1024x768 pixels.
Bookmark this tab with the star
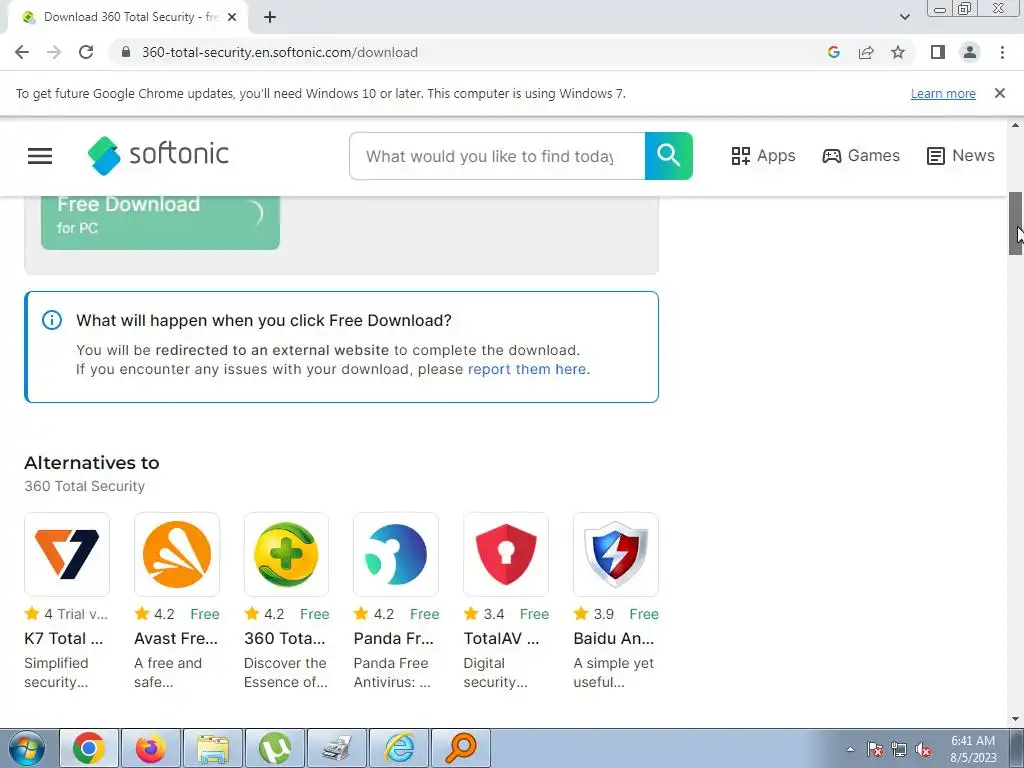(898, 52)
